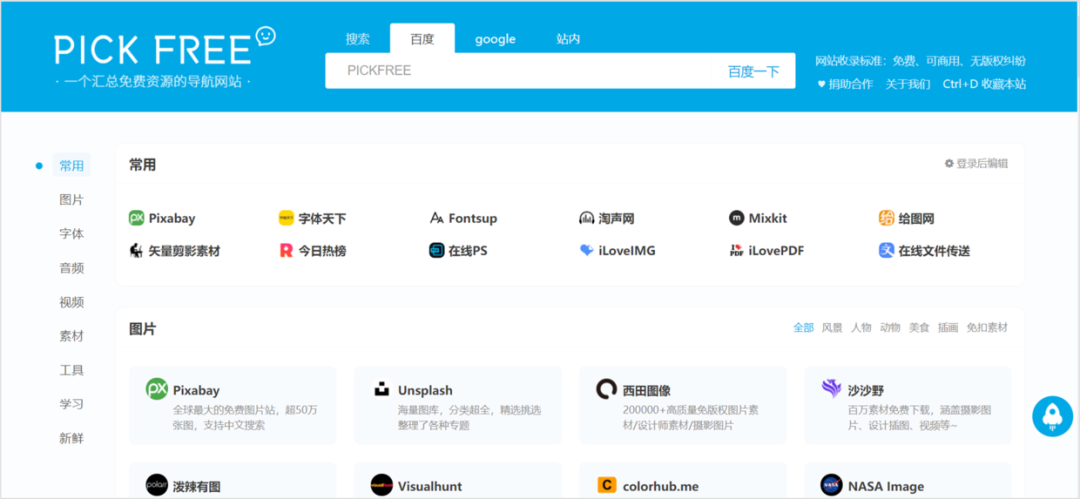
Task: Switch to the 搜索 search tab
Action: click(357, 39)
